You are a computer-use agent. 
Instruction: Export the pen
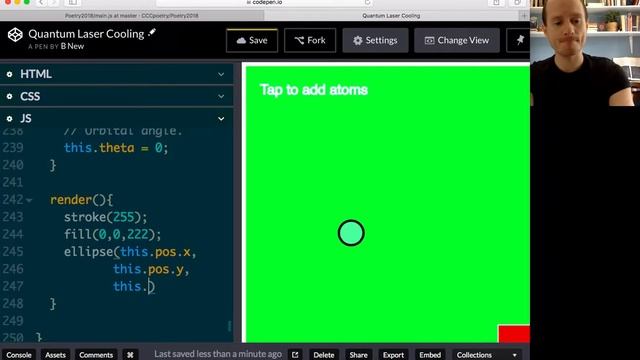[393, 355]
